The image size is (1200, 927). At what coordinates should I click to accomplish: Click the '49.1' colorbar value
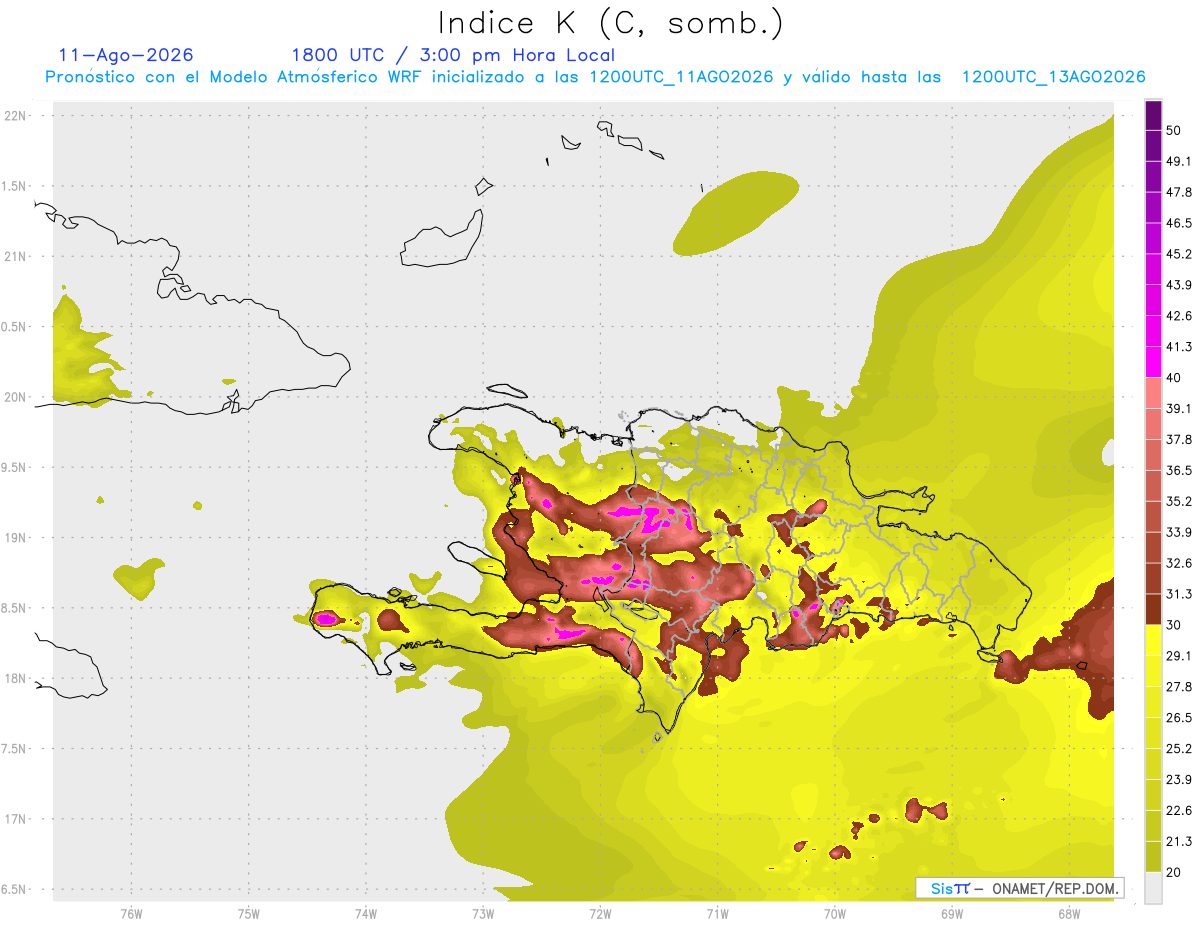pos(1179,161)
